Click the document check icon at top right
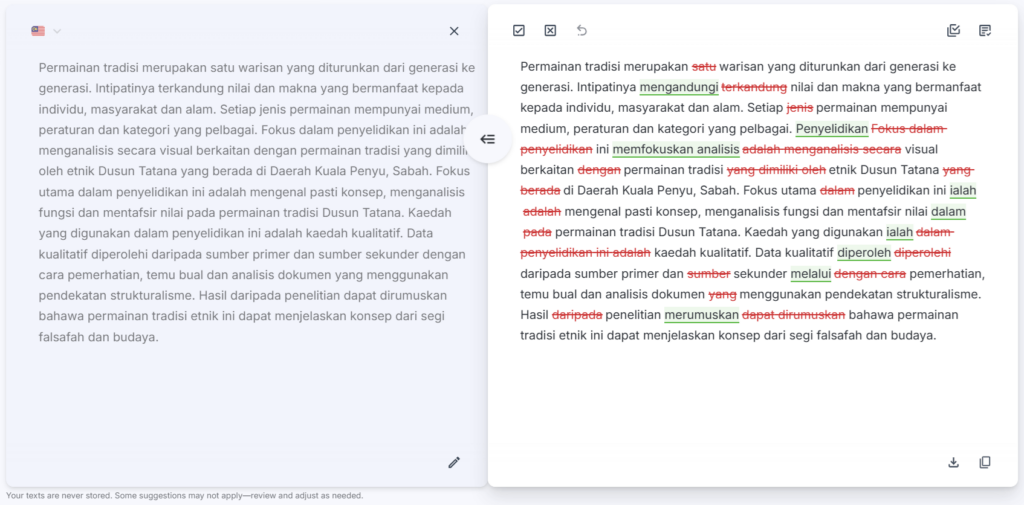This screenshot has width=1024, height=505. pyautogui.click(x=953, y=31)
